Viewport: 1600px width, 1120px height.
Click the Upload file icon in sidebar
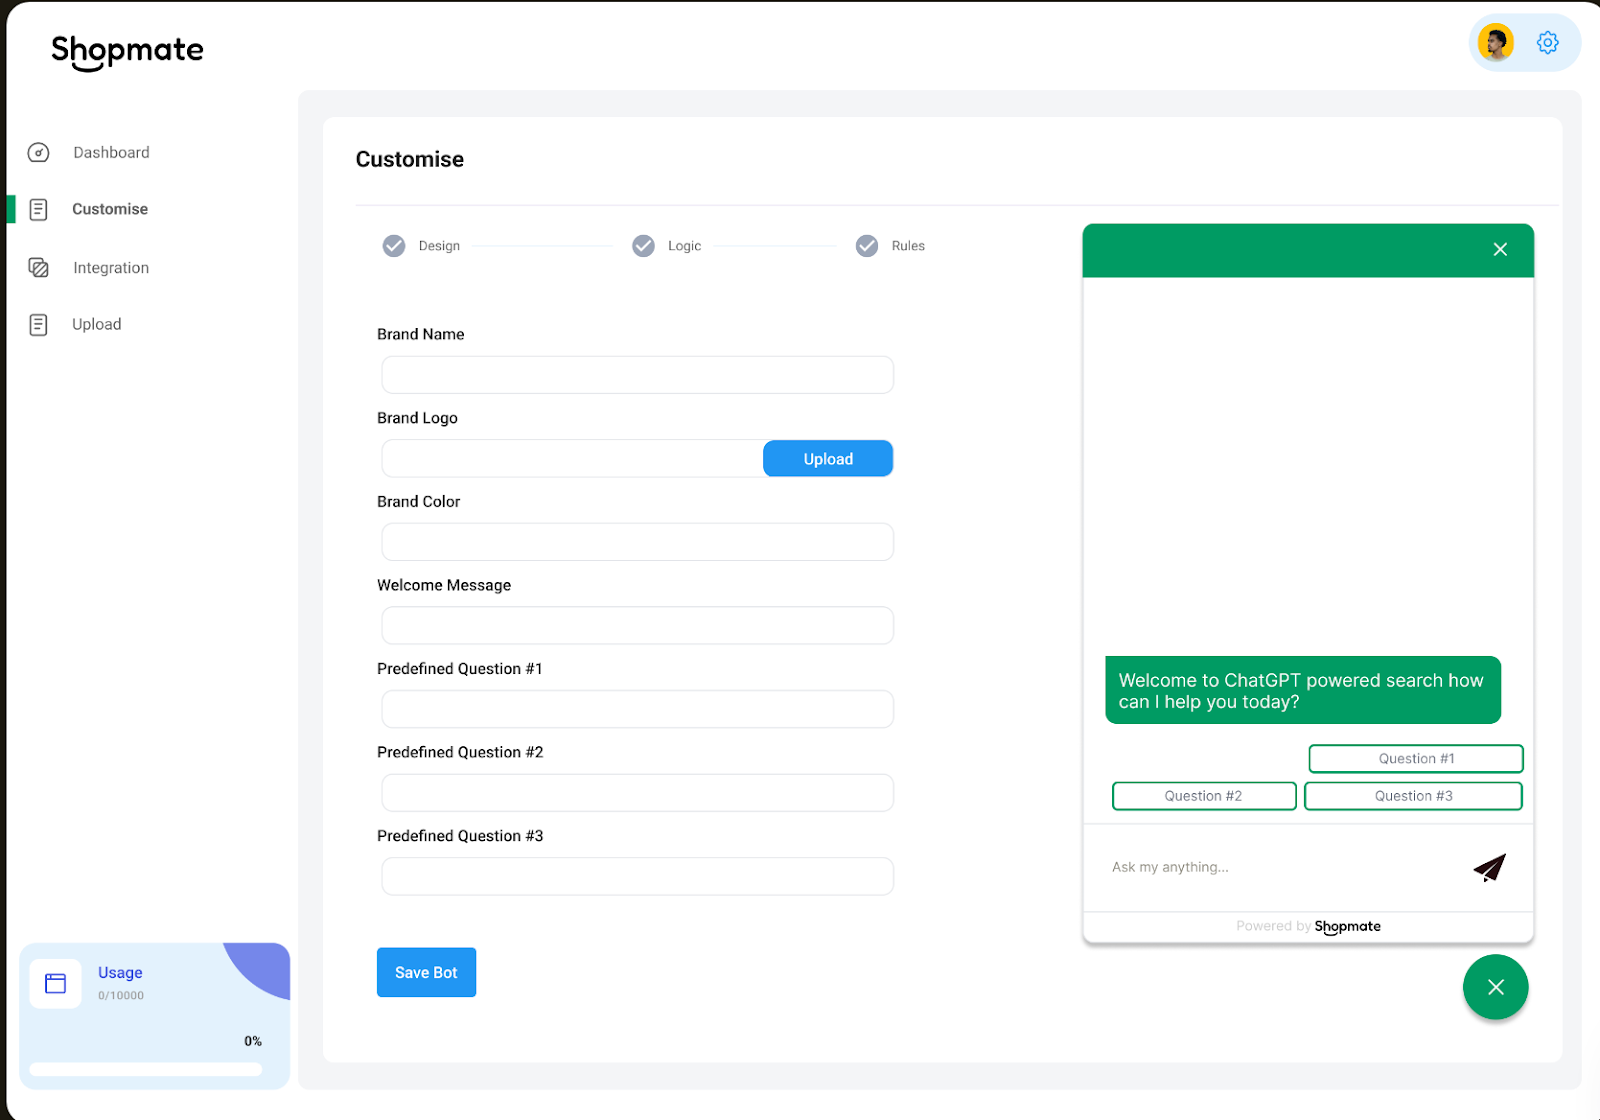coord(38,324)
